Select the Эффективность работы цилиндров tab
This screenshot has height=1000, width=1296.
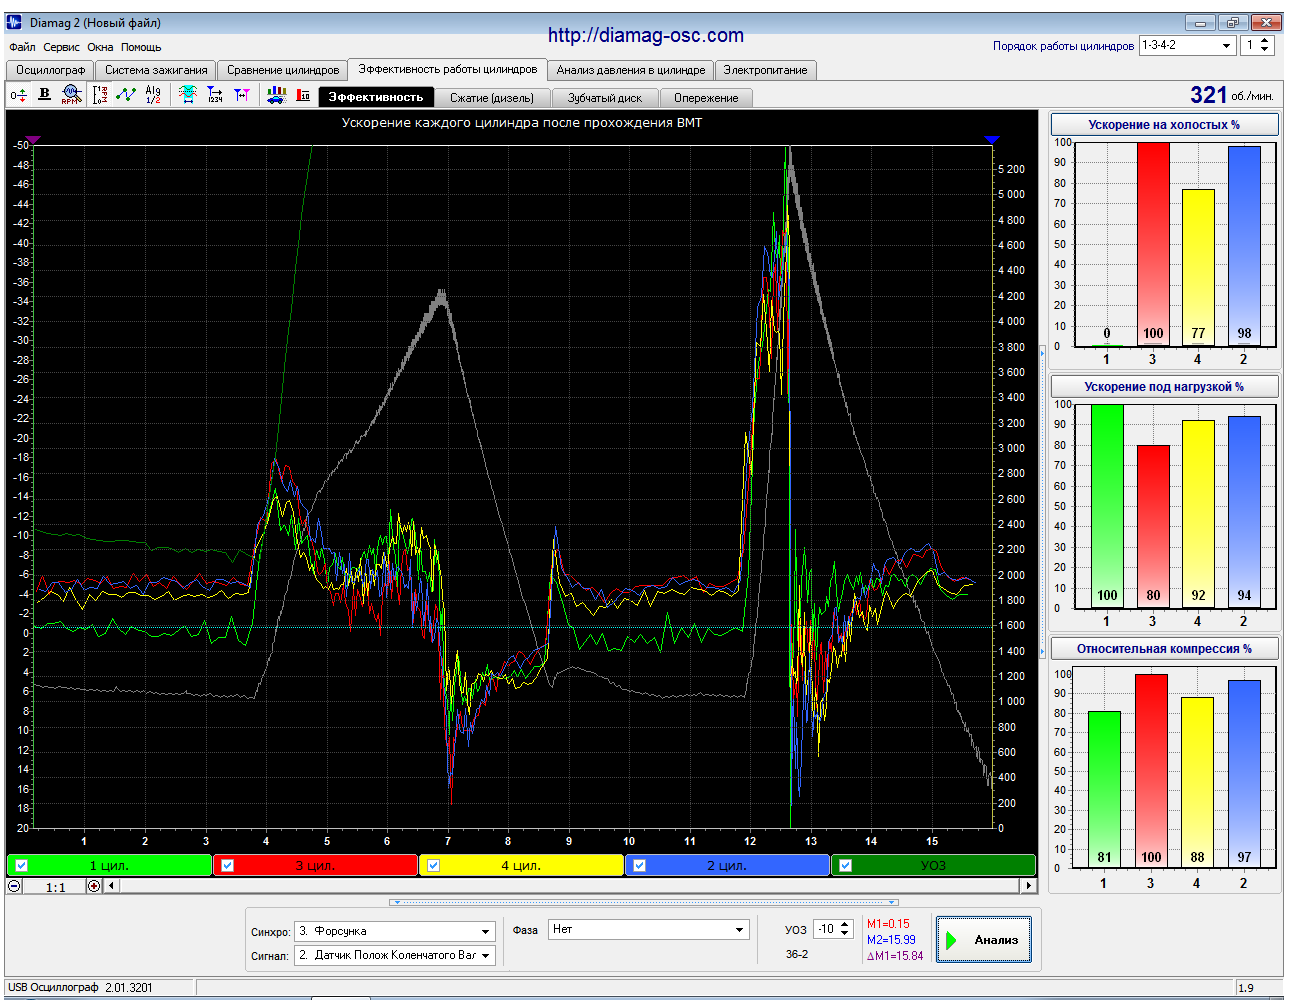pyautogui.click(x=448, y=69)
